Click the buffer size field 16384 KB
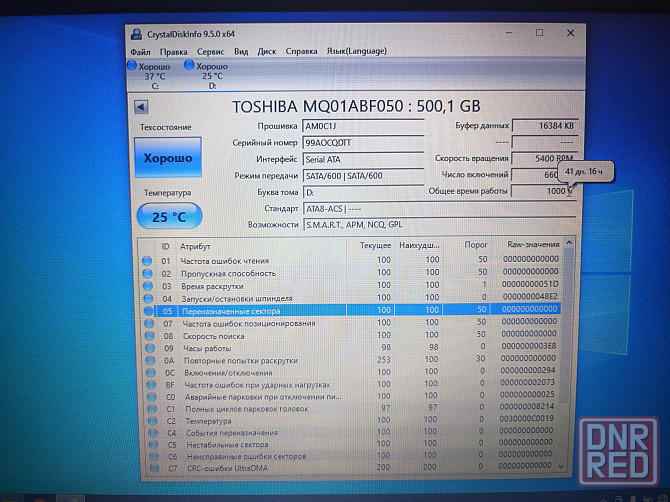The width and height of the screenshot is (670, 502). pos(545,126)
